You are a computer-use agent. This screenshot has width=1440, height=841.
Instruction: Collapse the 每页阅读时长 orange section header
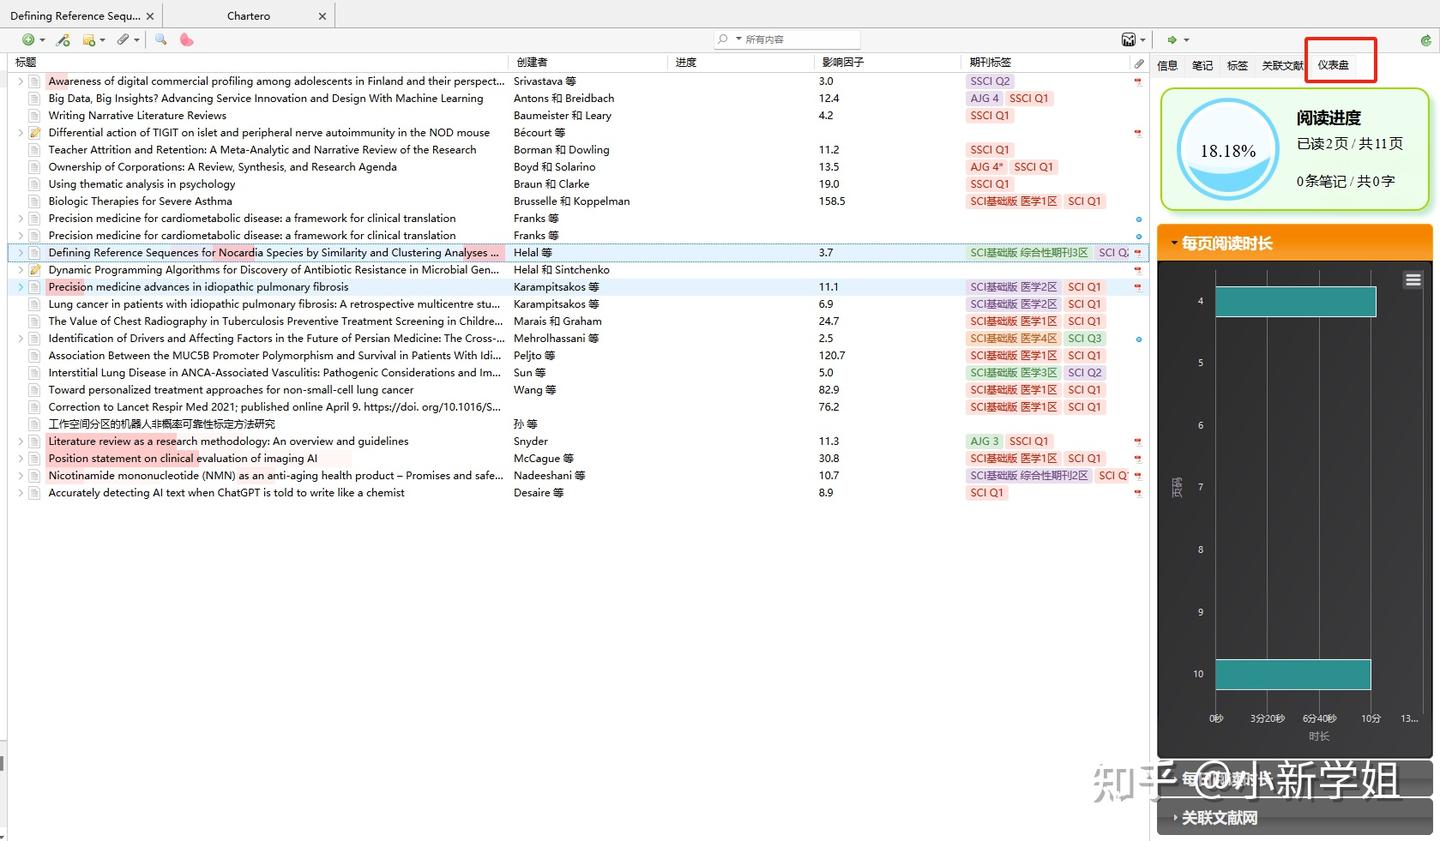(1295, 243)
